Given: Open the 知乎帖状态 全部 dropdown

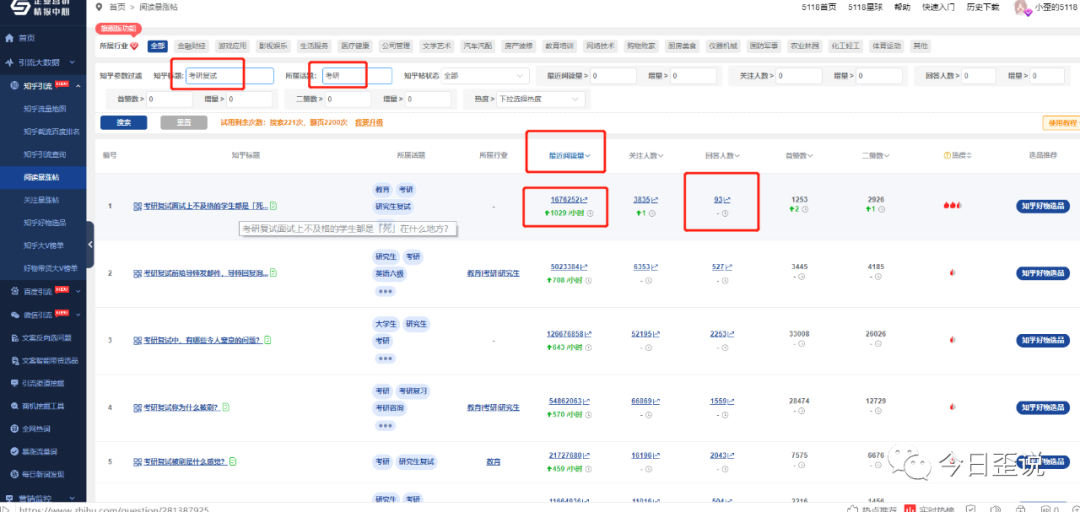Looking at the screenshot, I should click(x=485, y=76).
